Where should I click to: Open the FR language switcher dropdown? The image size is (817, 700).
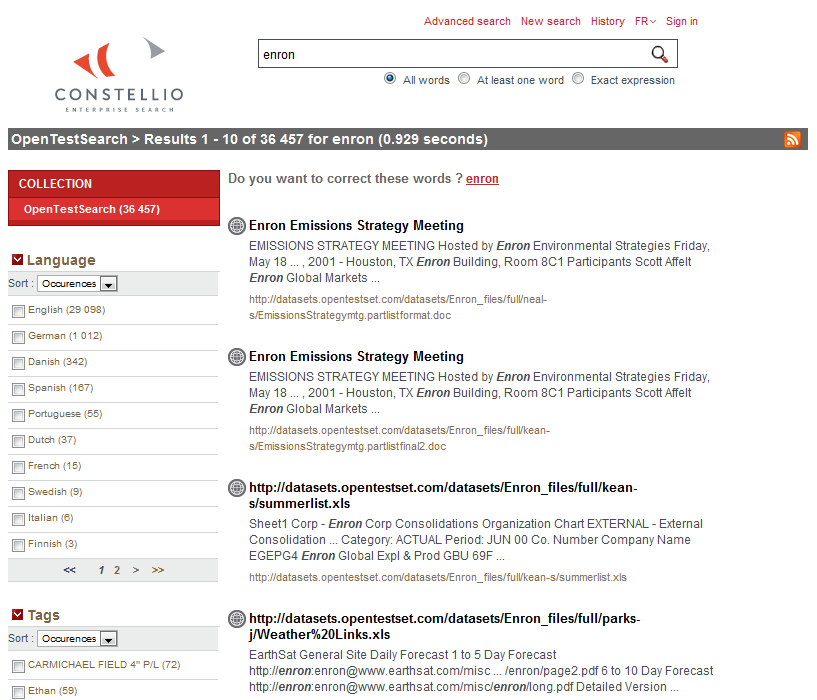645,21
